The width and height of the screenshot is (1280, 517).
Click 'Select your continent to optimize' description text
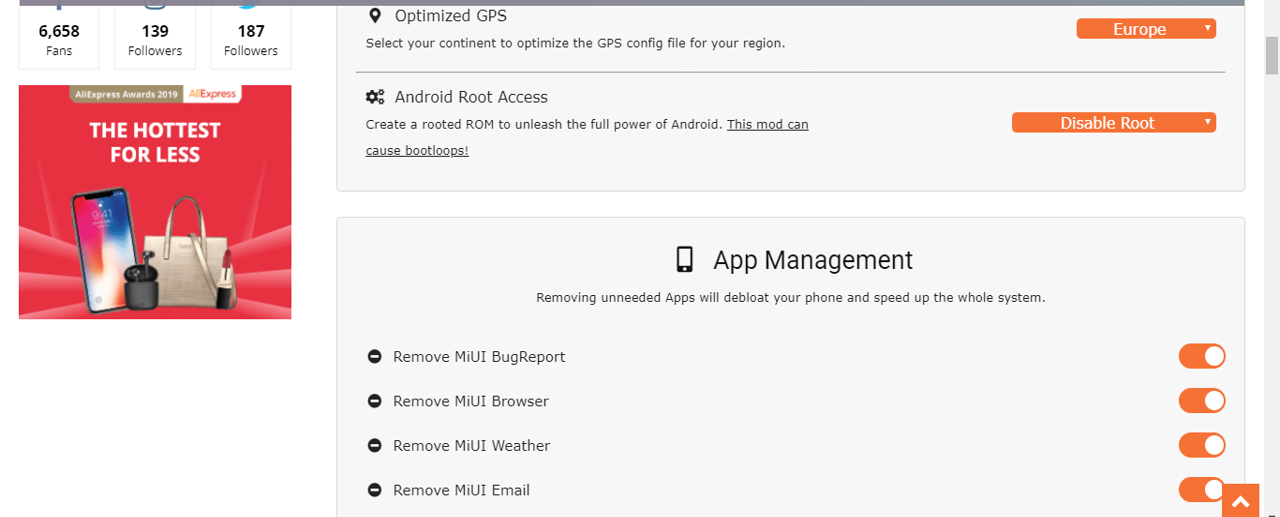pyautogui.click(x=575, y=43)
